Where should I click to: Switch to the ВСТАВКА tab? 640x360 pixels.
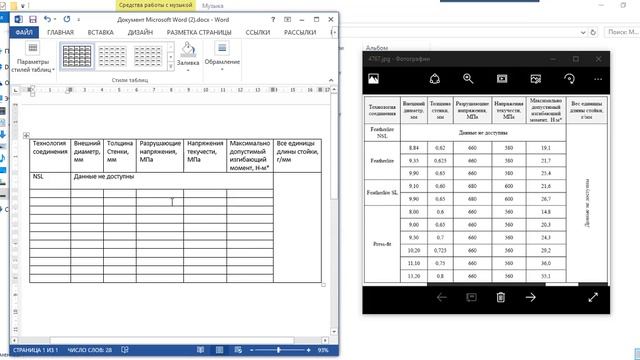coord(100,32)
